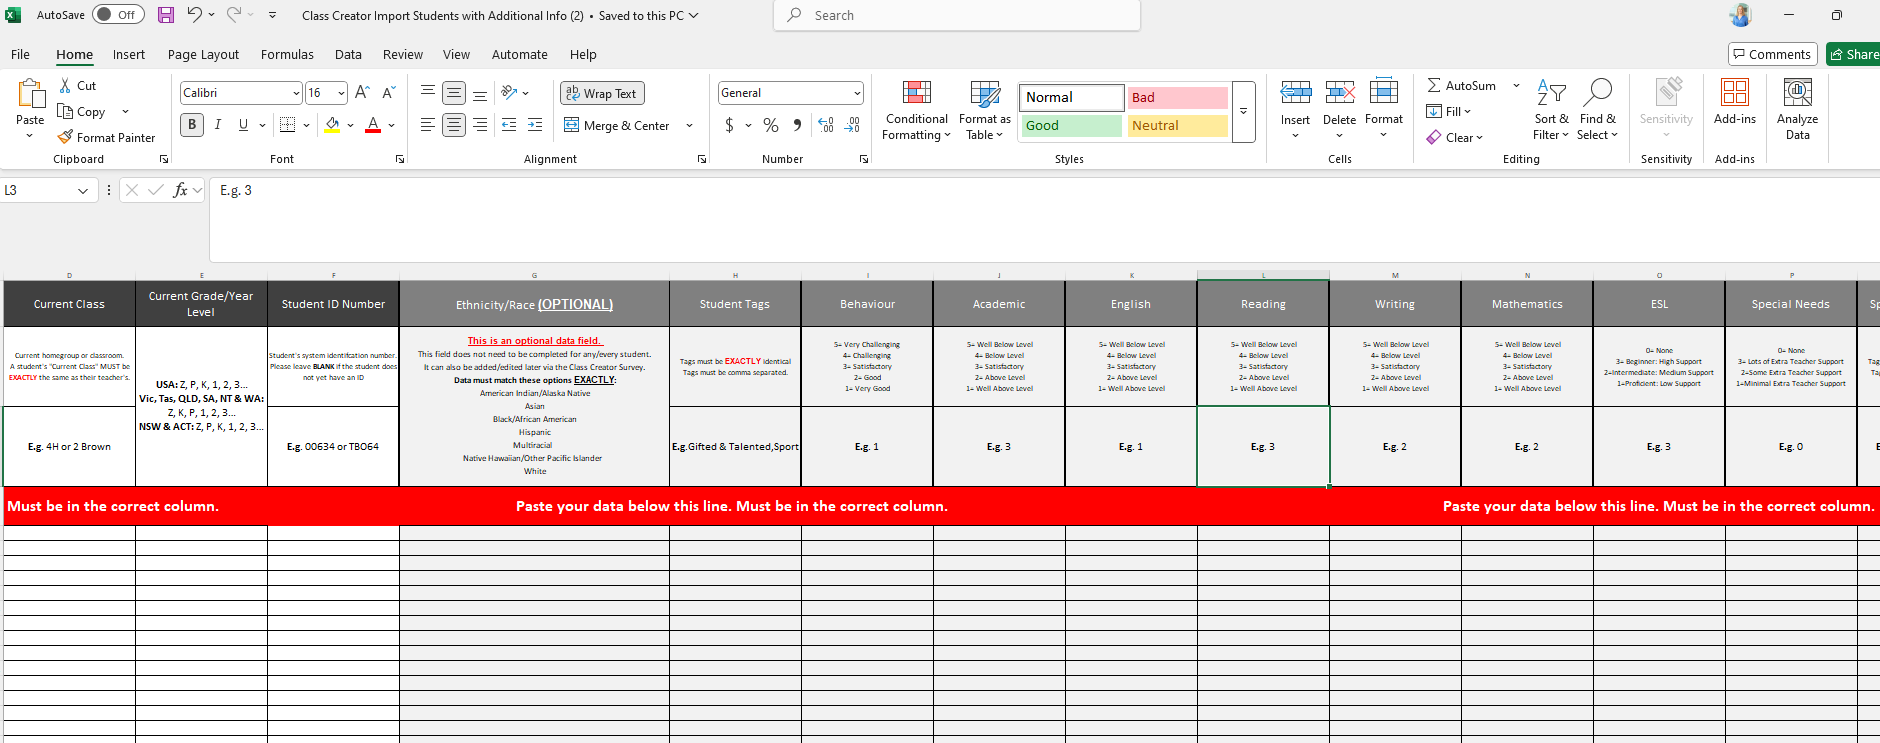Switch to the Formulas tab
The width and height of the screenshot is (1880, 743).
coord(287,54)
